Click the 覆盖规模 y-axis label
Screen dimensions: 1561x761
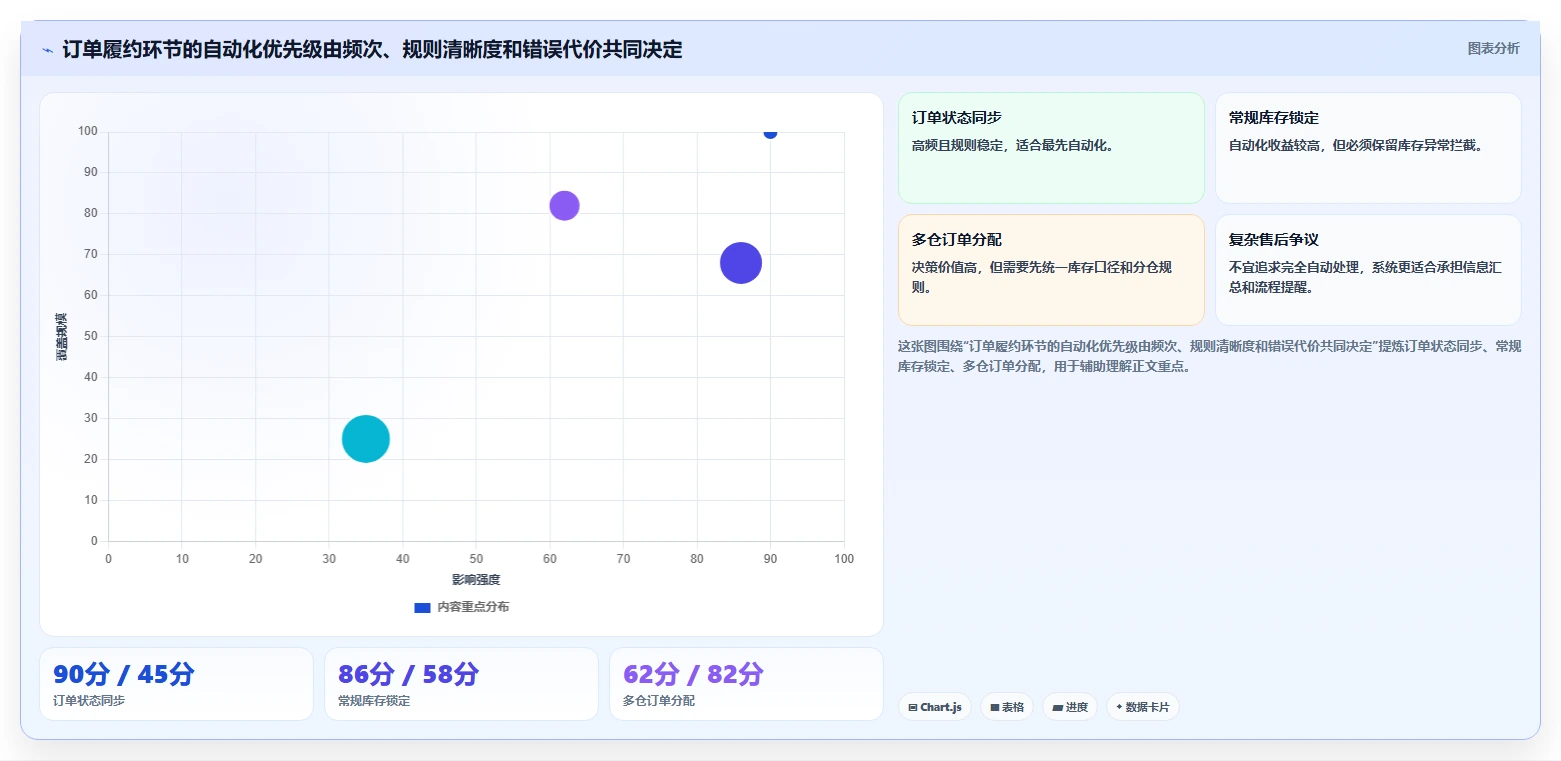point(62,336)
